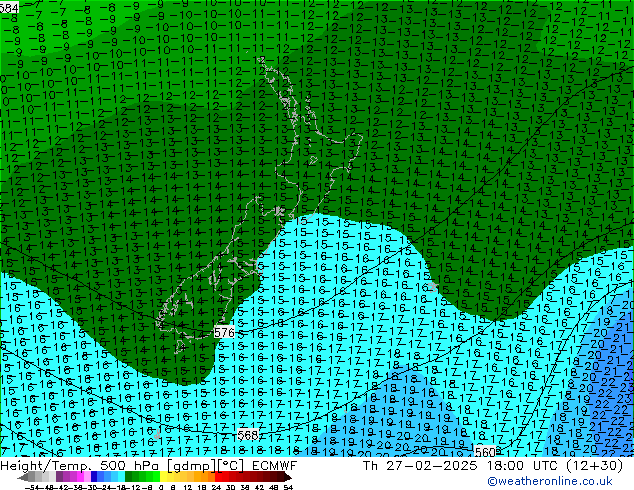The image size is (634, 490).
Task: Click the ECMWF model label
Action: tap(275, 466)
